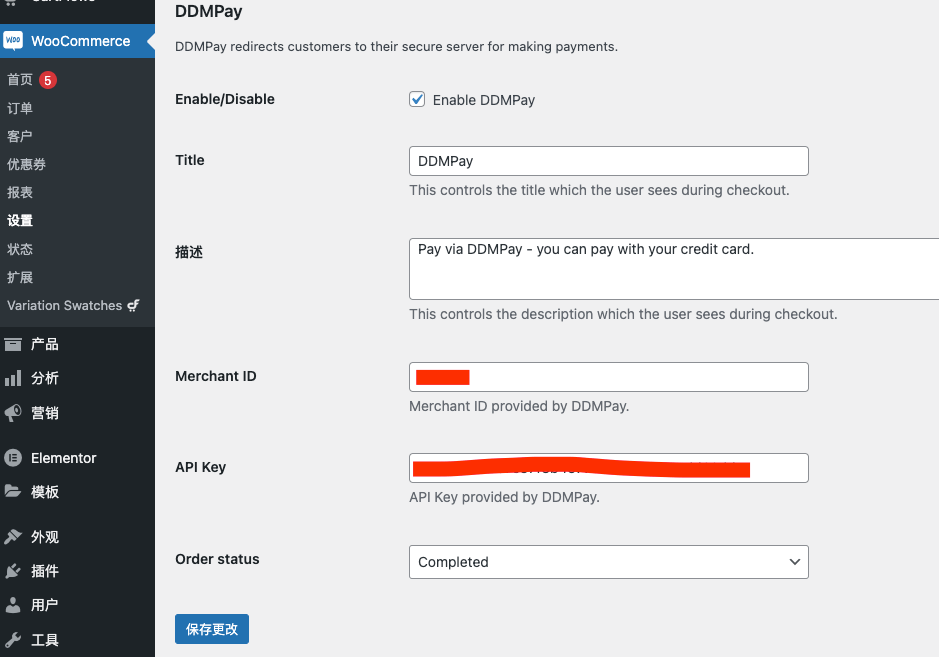Click the red 5 notification badge
939x657 pixels.
(x=48, y=80)
